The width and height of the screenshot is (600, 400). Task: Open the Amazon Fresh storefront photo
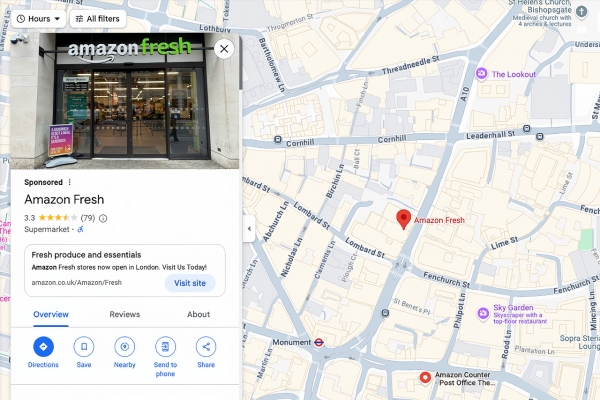[x=125, y=101]
